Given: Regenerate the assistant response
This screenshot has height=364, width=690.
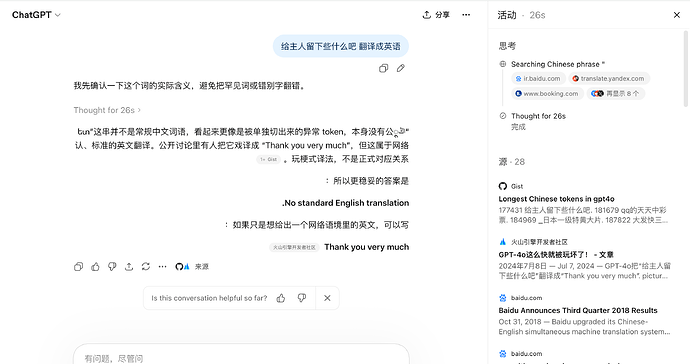Looking at the screenshot, I should point(146,266).
